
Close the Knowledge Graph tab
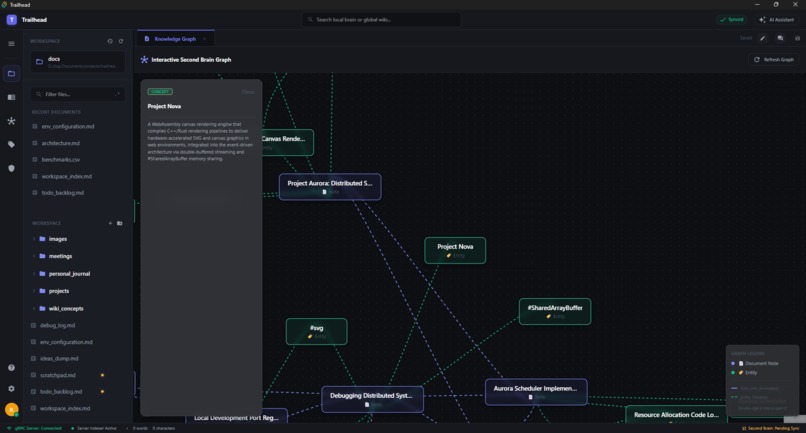click(x=205, y=39)
